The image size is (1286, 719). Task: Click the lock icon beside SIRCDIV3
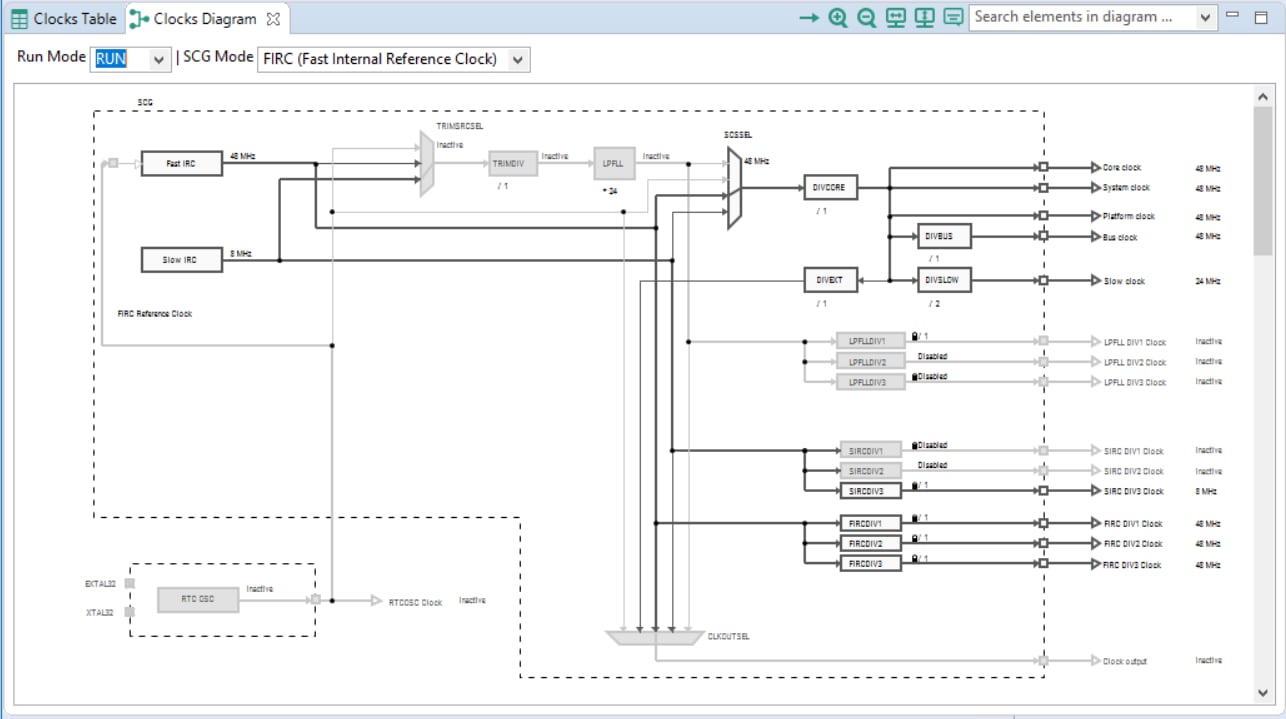click(915, 486)
